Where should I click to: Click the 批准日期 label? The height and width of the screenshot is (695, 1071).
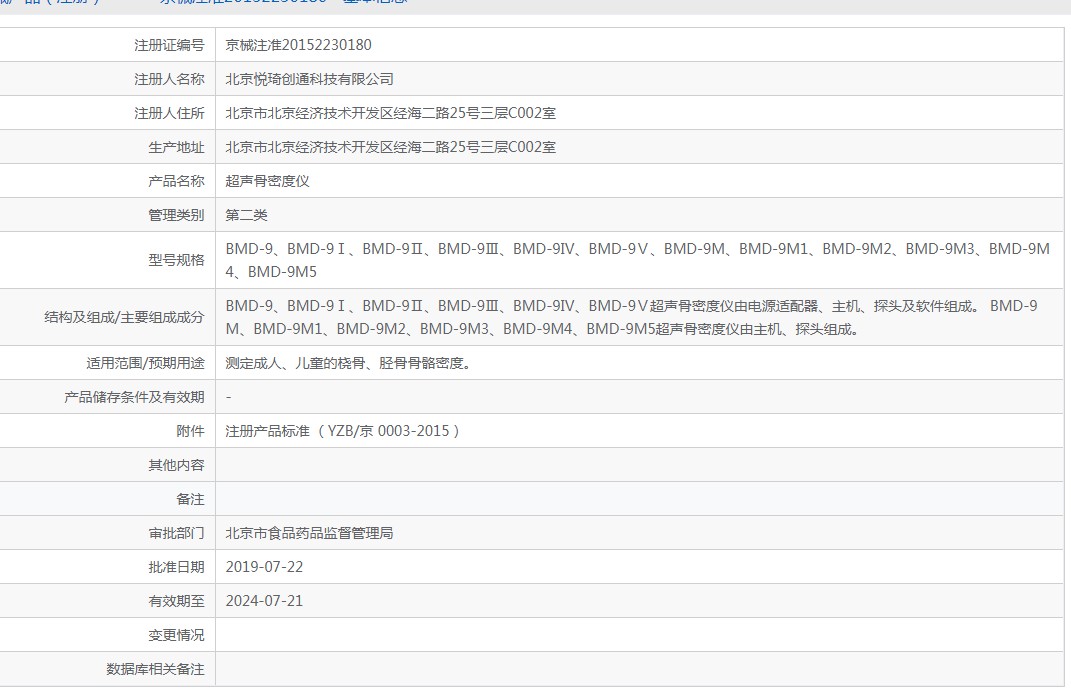tap(176, 568)
